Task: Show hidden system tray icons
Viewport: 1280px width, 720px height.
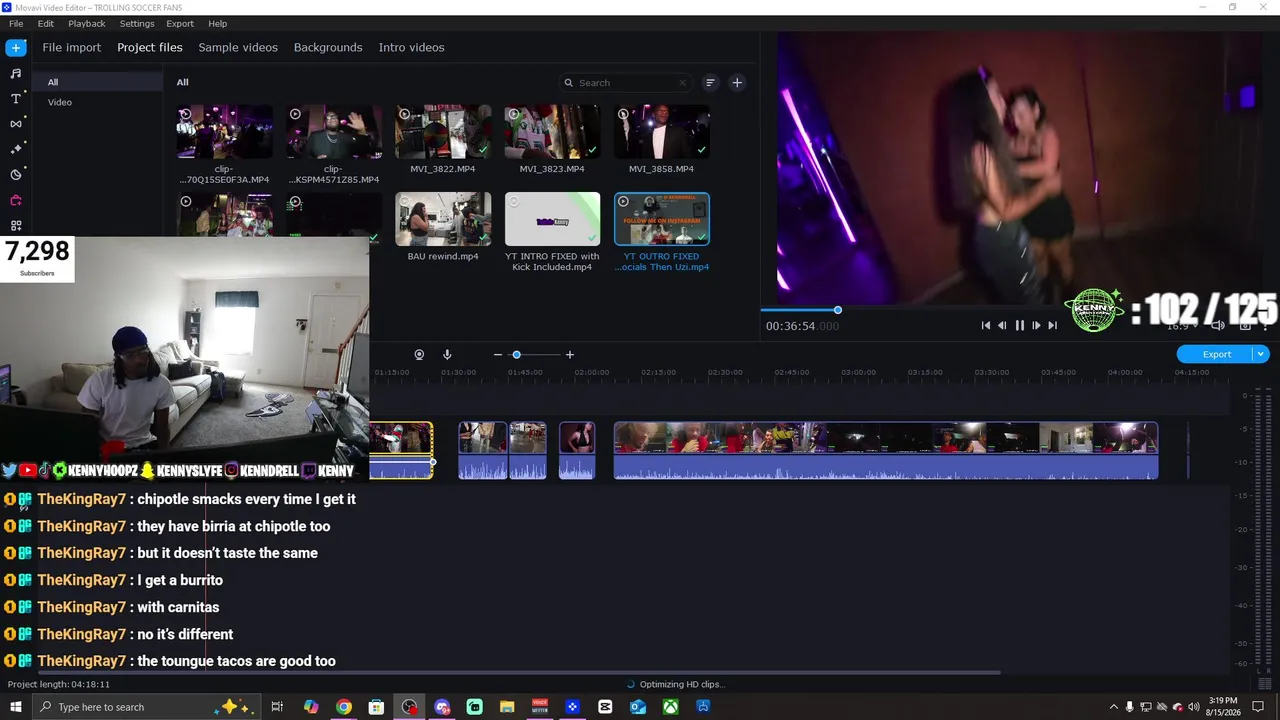Action: (x=1114, y=707)
